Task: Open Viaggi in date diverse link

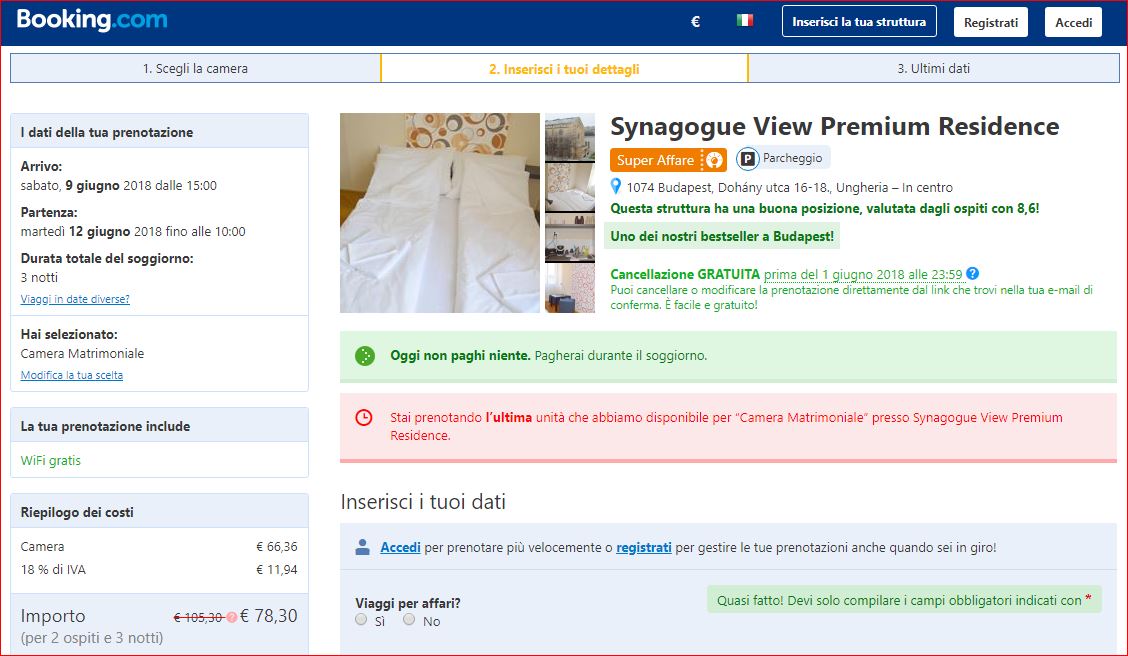Action: click(x=75, y=299)
